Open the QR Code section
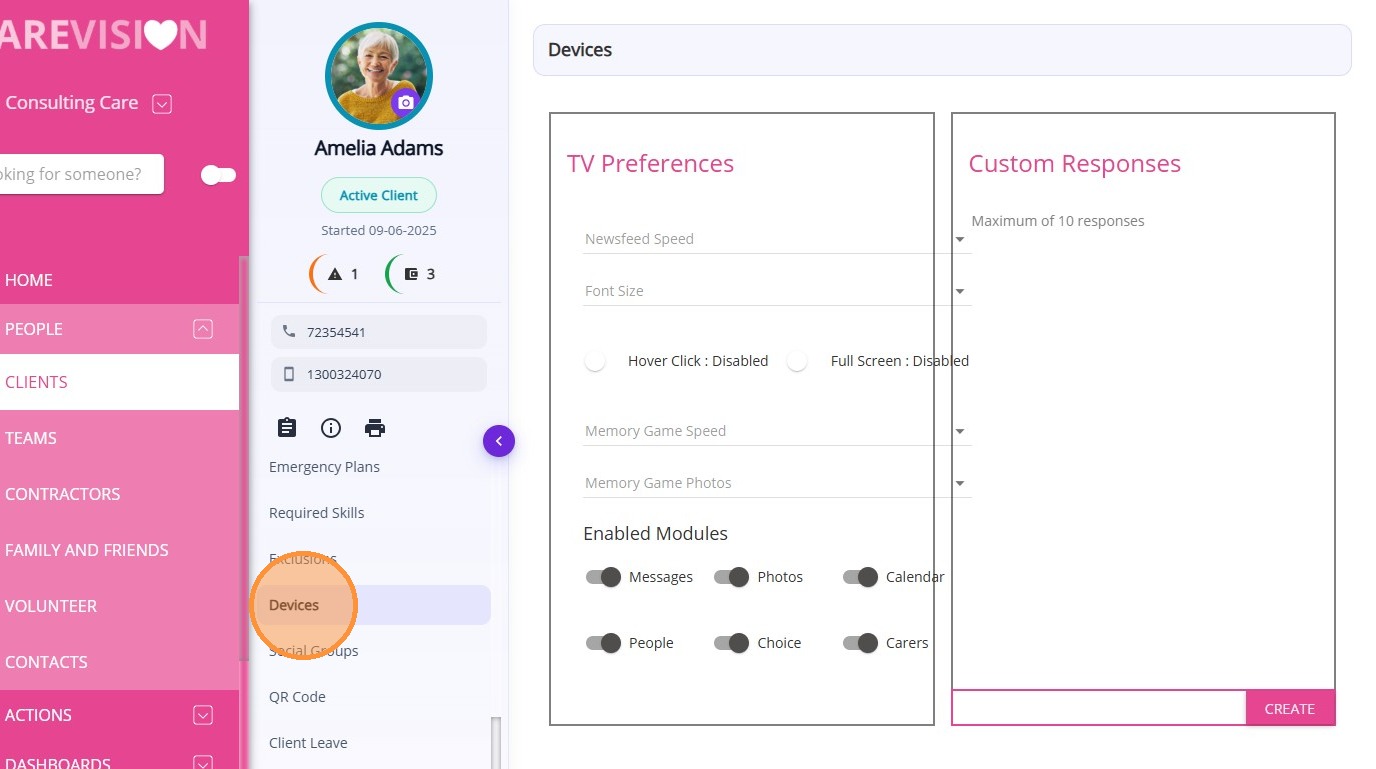Viewport: 1376px width, 769px height. 297,697
